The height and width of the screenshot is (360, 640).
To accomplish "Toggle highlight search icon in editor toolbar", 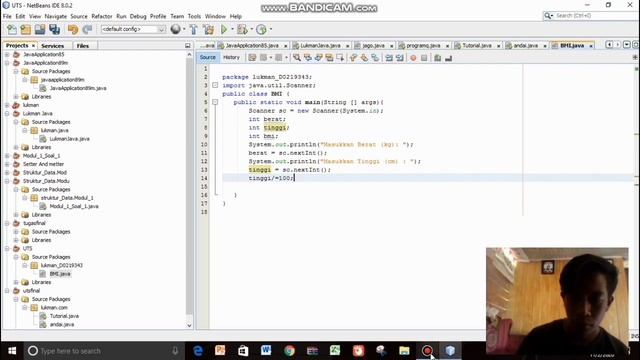I will (329, 58).
